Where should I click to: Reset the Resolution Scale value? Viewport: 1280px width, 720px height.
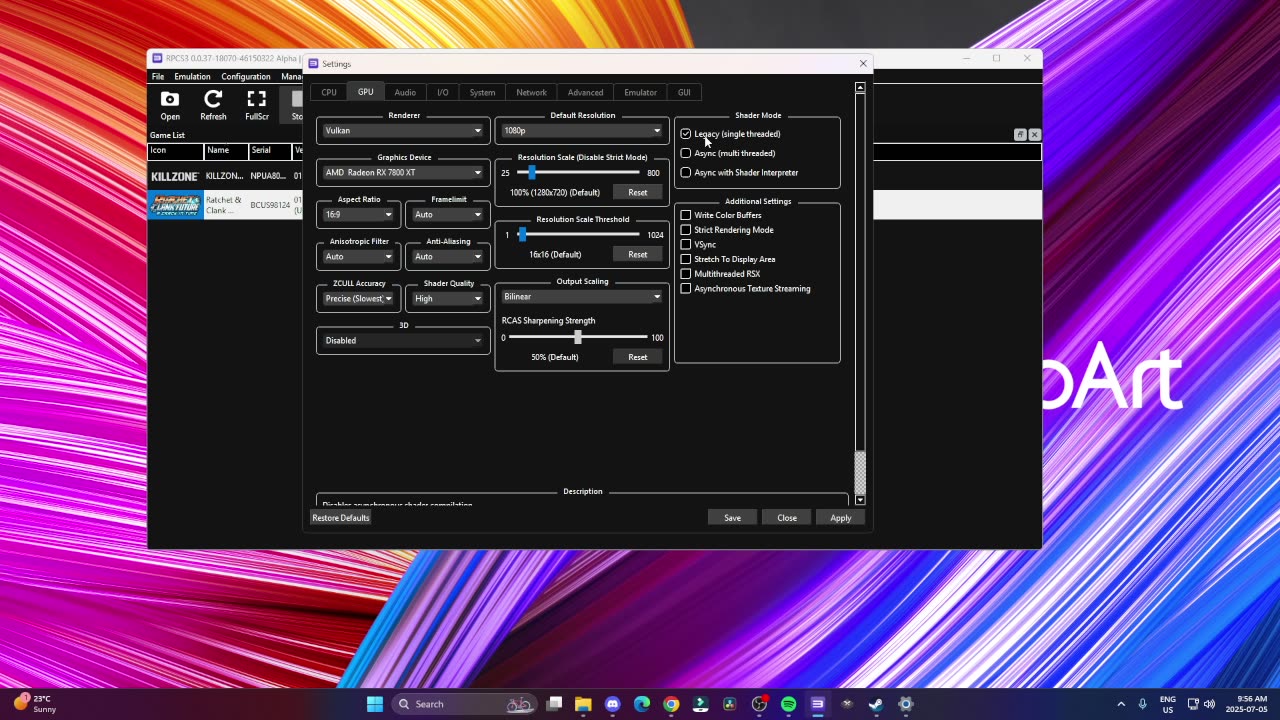[637, 192]
